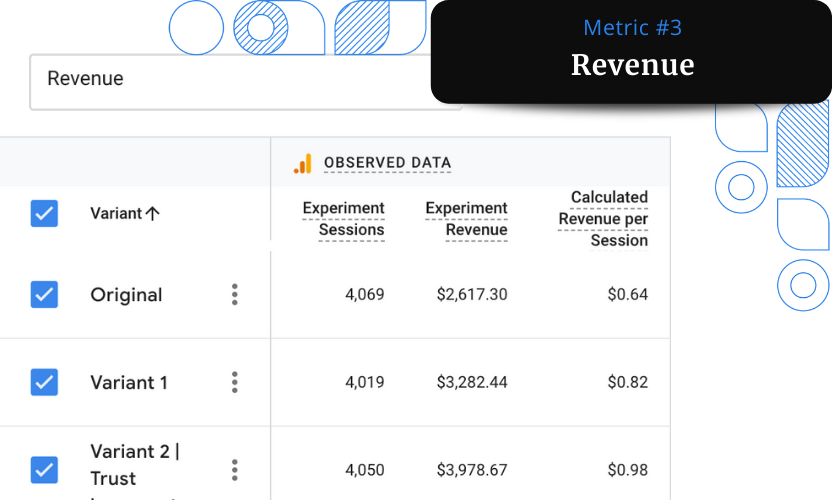Open the Revenue metric dropdown

click(x=245, y=82)
